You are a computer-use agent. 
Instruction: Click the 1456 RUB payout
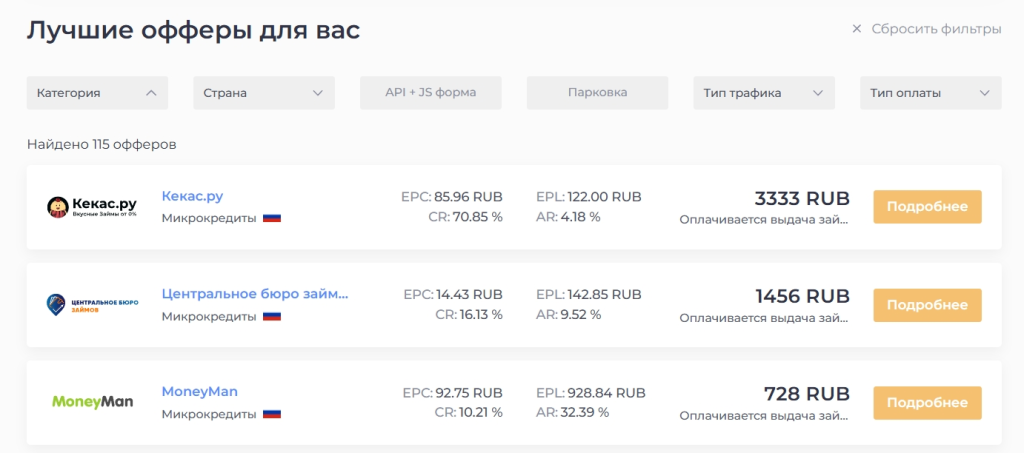point(803,296)
